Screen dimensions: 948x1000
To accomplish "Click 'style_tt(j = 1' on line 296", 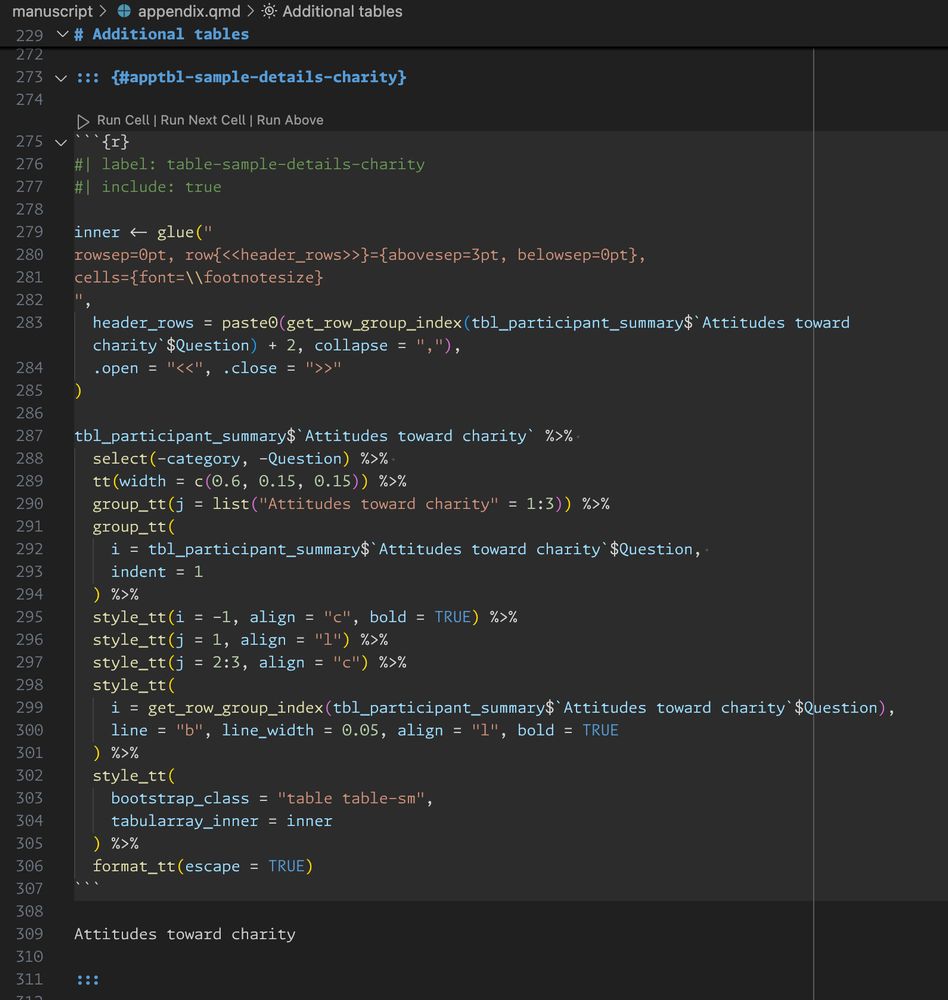I will 157,640.
